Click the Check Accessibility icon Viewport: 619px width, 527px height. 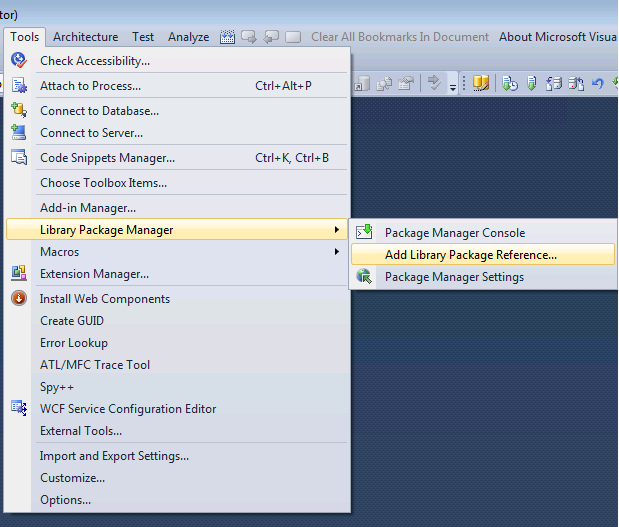(19, 61)
